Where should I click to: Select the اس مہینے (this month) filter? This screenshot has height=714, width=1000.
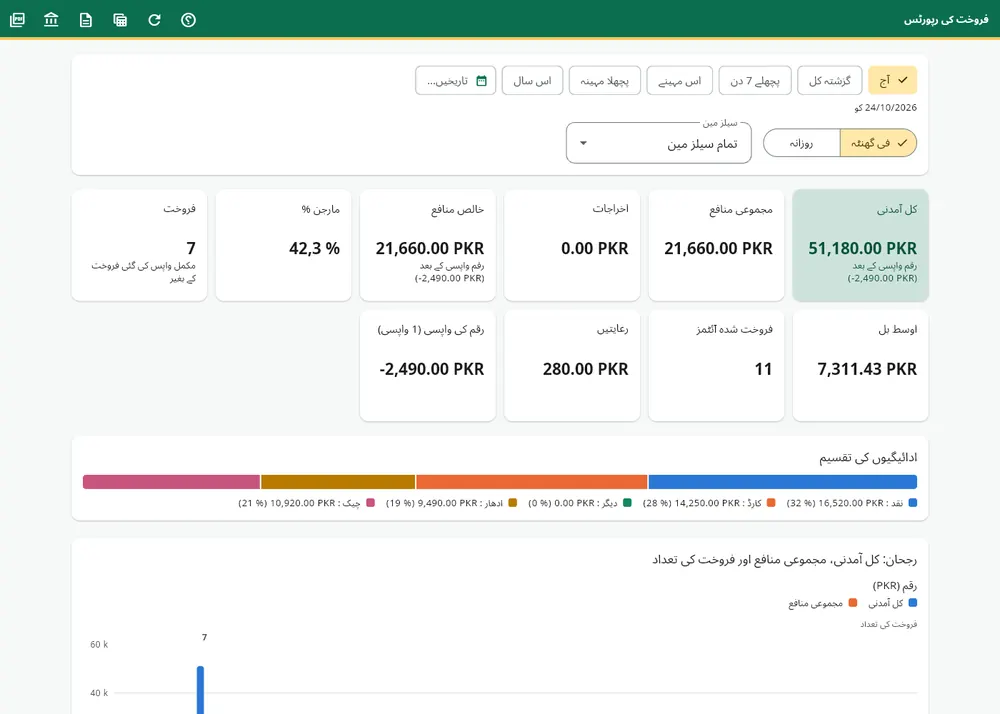pyautogui.click(x=680, y=80)
